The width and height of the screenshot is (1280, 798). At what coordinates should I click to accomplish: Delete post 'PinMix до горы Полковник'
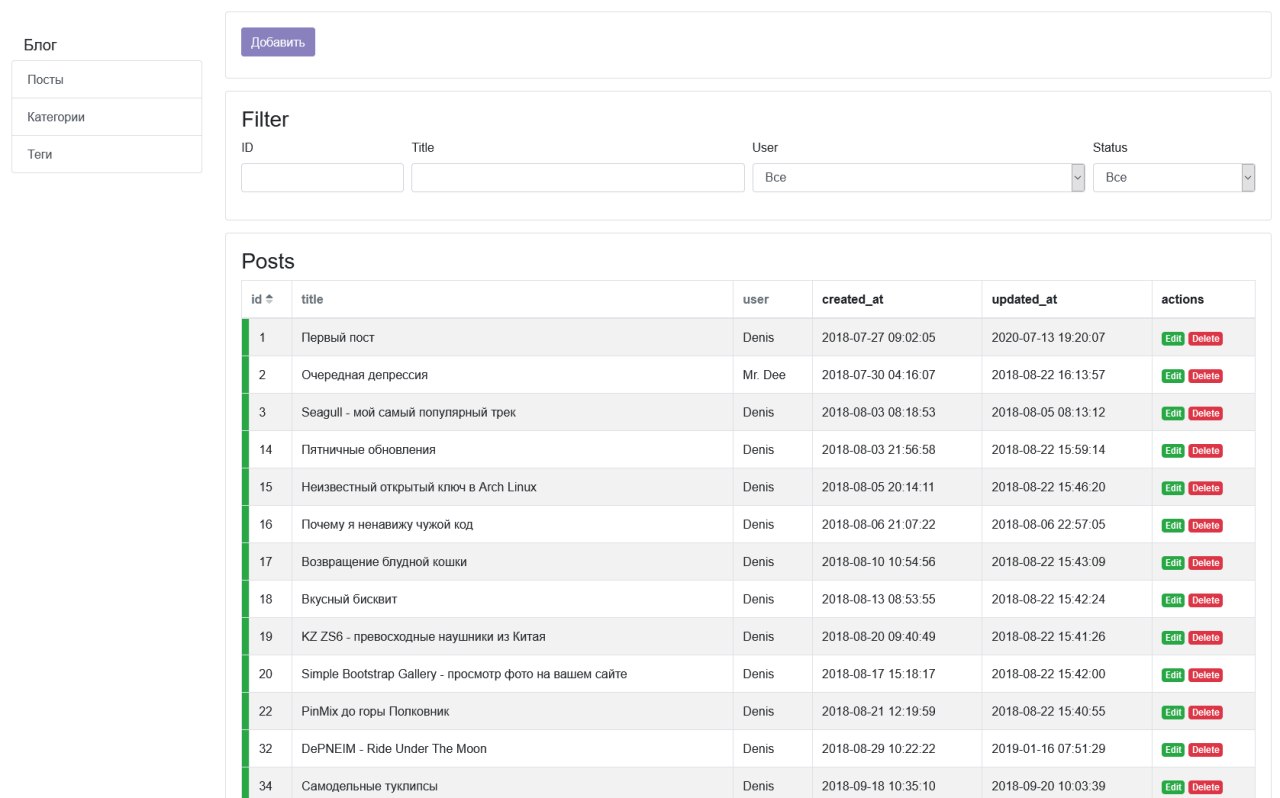click(x=1205, y=712)
